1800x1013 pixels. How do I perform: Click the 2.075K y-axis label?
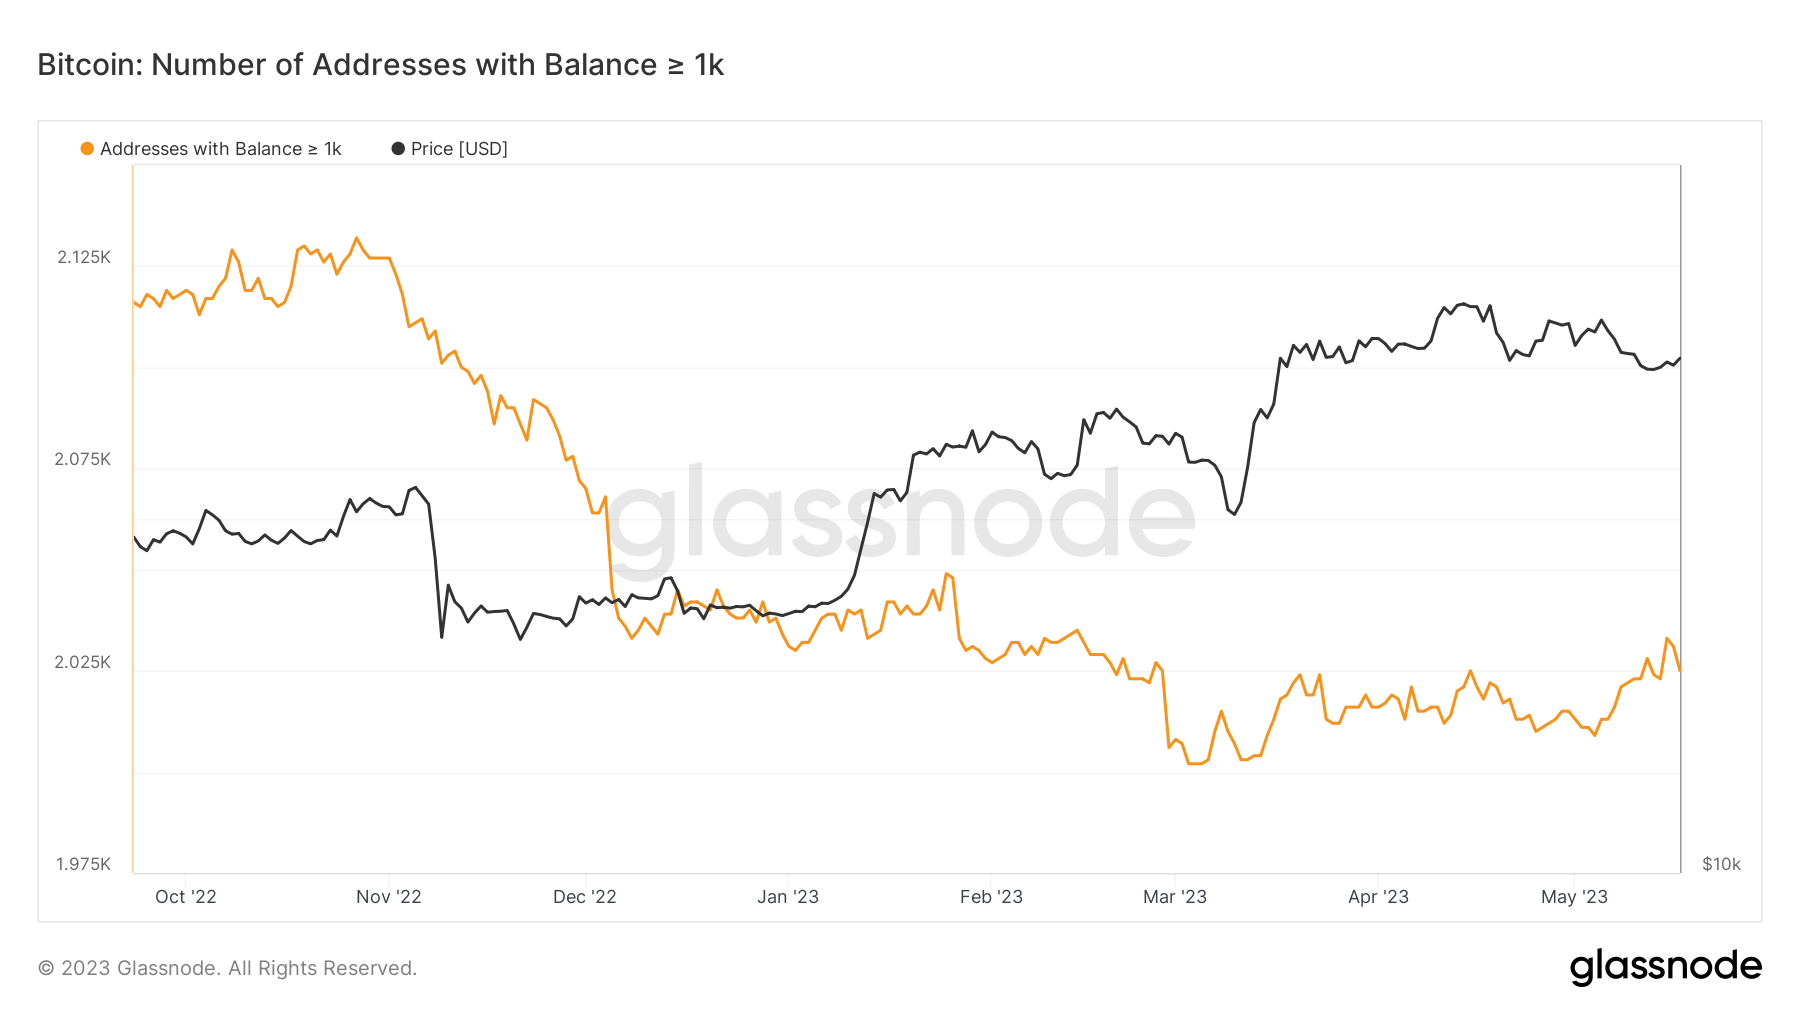[83, 459]
